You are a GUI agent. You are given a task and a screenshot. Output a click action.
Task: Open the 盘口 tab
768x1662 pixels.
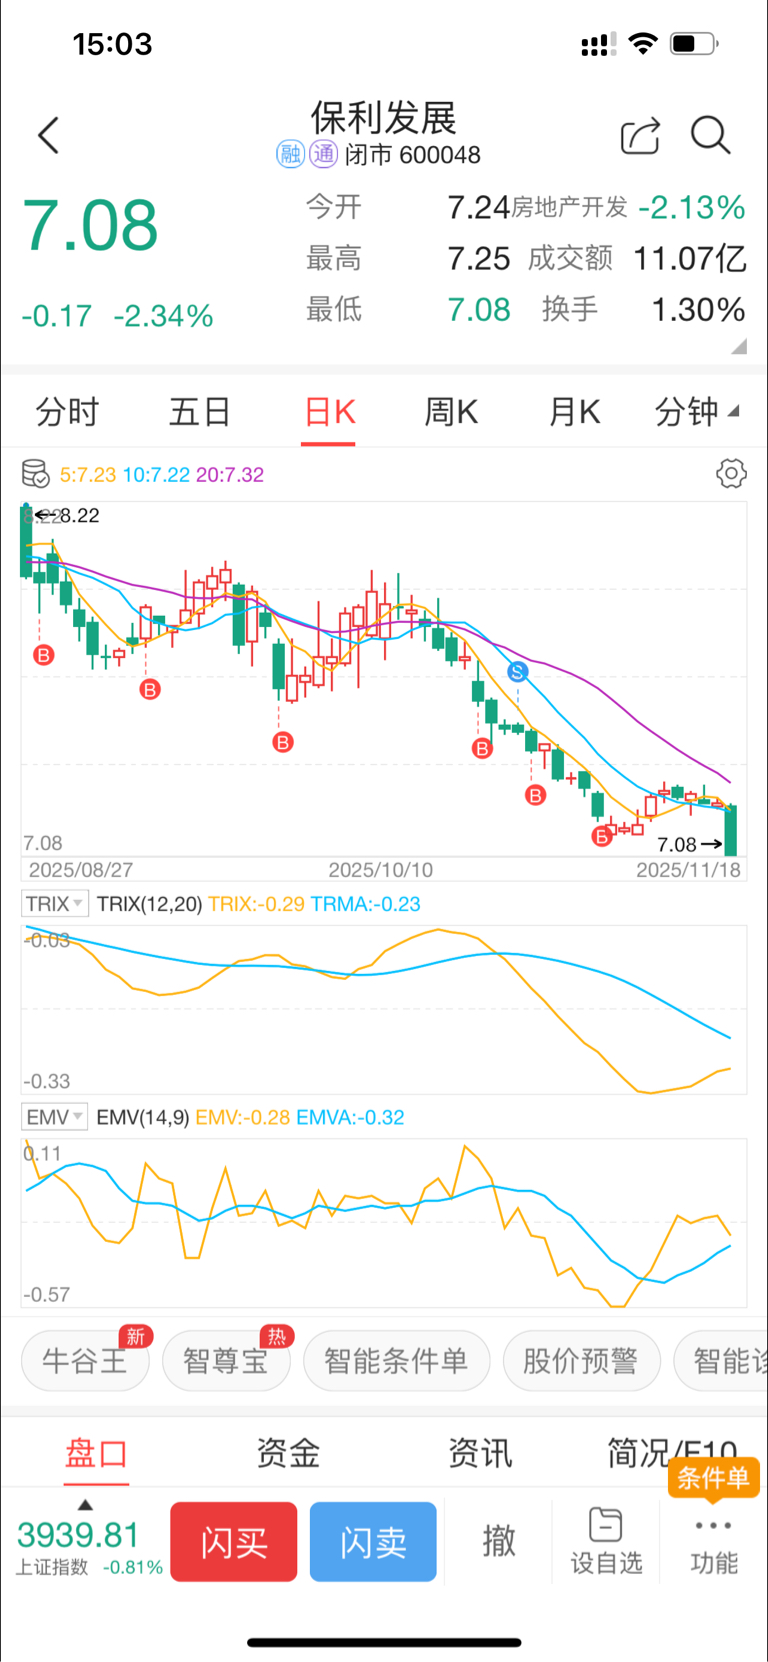96,1453
